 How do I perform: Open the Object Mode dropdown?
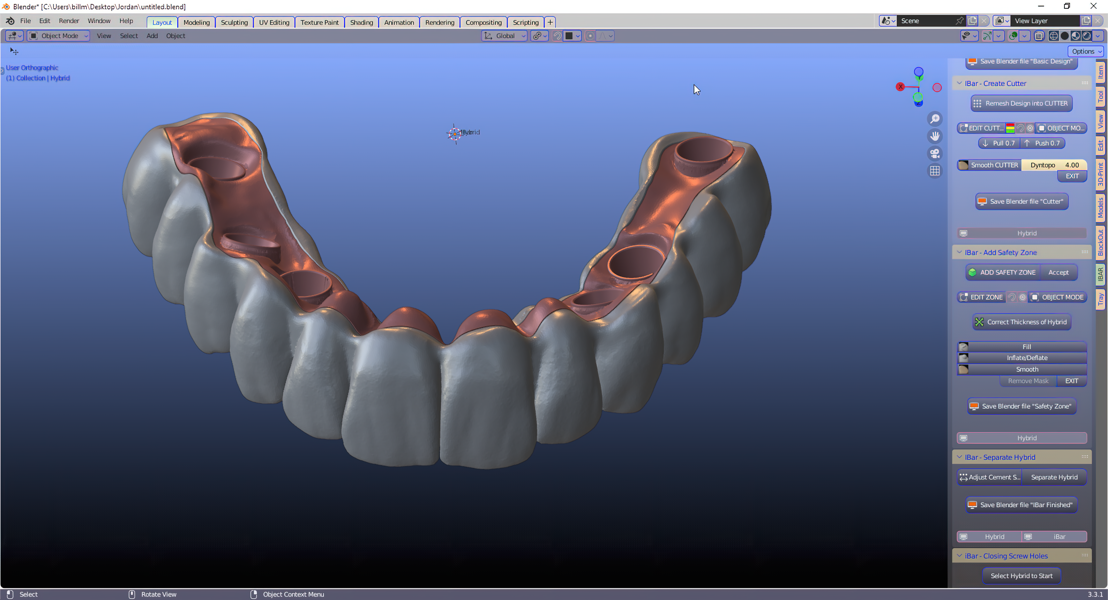[59, 36]
